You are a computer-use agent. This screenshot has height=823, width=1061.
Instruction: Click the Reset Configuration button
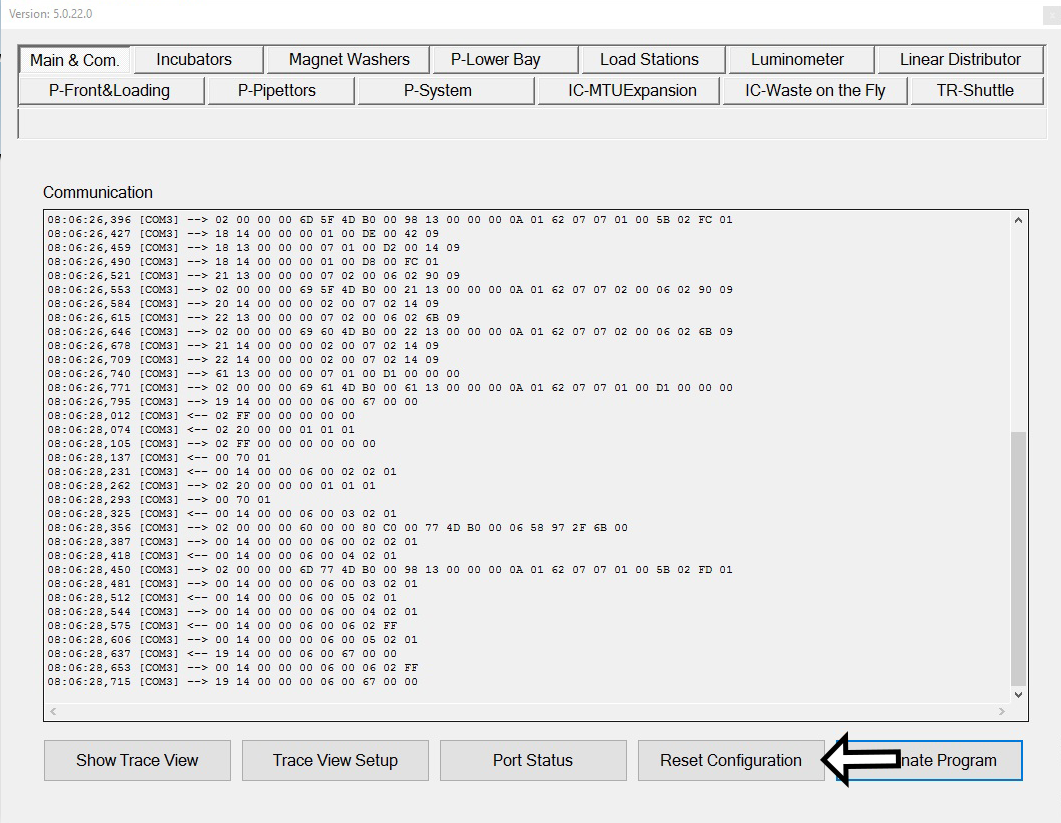tap(731, 761)
